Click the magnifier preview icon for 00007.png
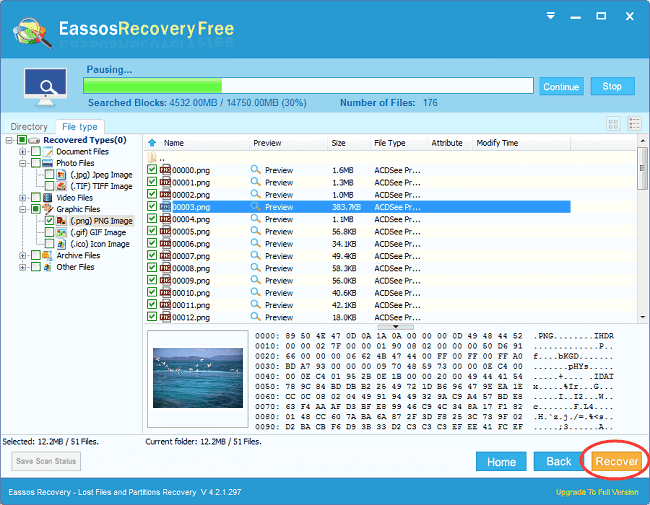 coord(256,255)
